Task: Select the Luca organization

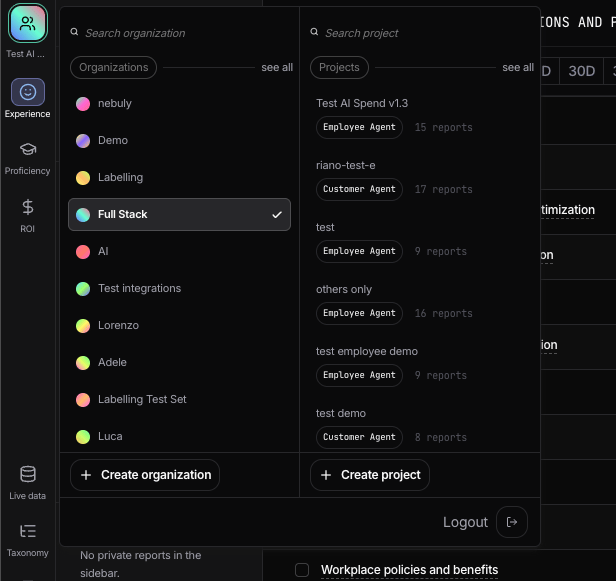Action: [x=179, y=436]
